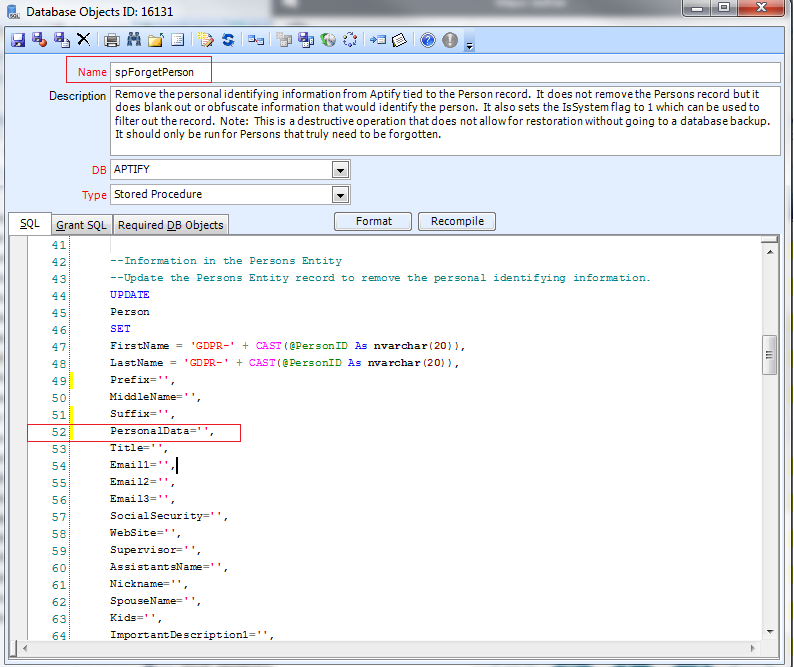
Task: Click the vertical scrollbar thumb in SQL editor
Action: [770, 355]
